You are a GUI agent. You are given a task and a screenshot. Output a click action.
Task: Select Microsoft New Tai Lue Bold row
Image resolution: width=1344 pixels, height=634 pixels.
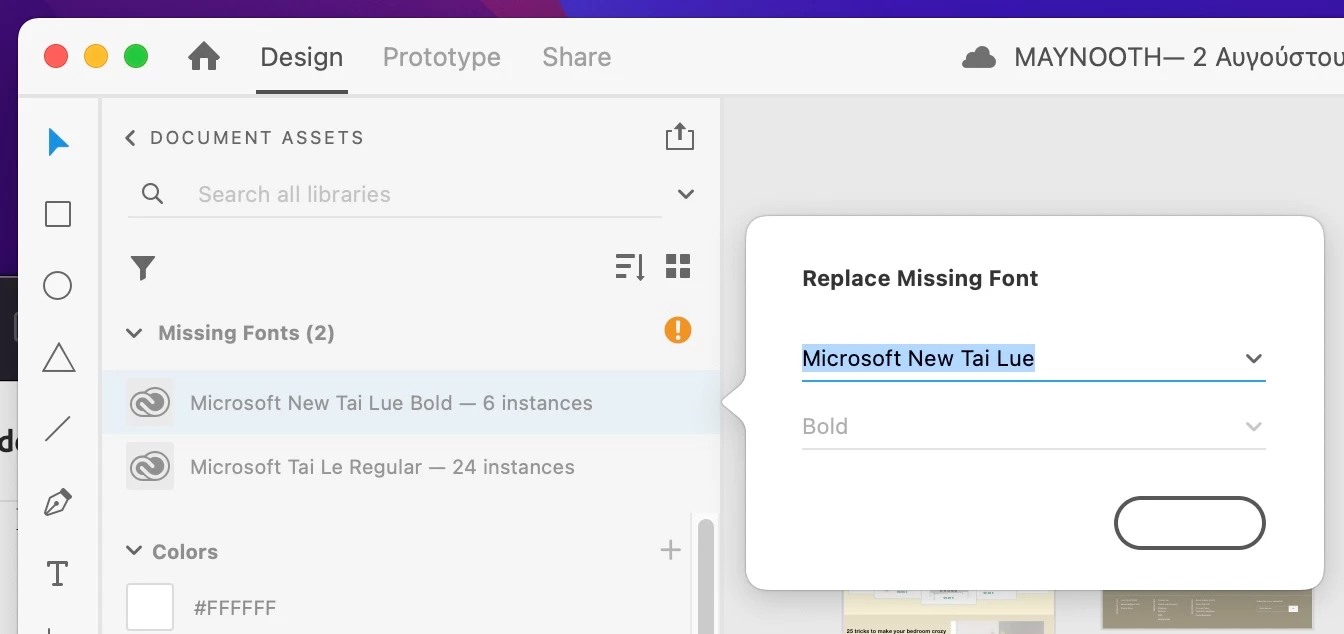[410, 402]
